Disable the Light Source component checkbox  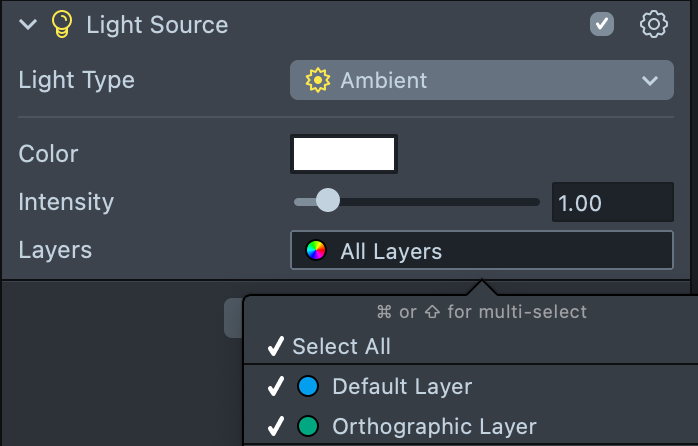[x=602, y=24]
